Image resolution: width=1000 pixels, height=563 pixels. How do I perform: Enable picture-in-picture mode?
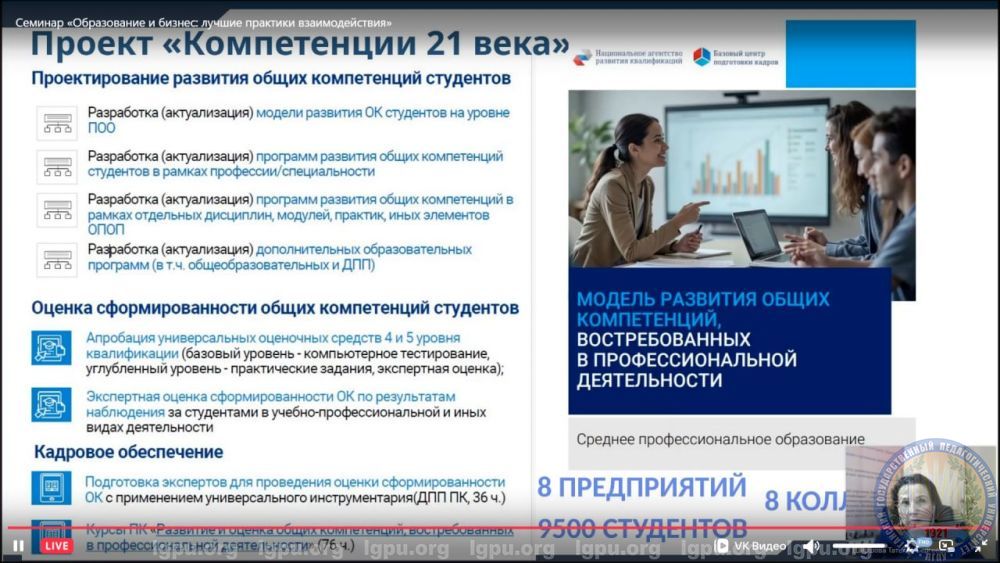coord(946,546)
